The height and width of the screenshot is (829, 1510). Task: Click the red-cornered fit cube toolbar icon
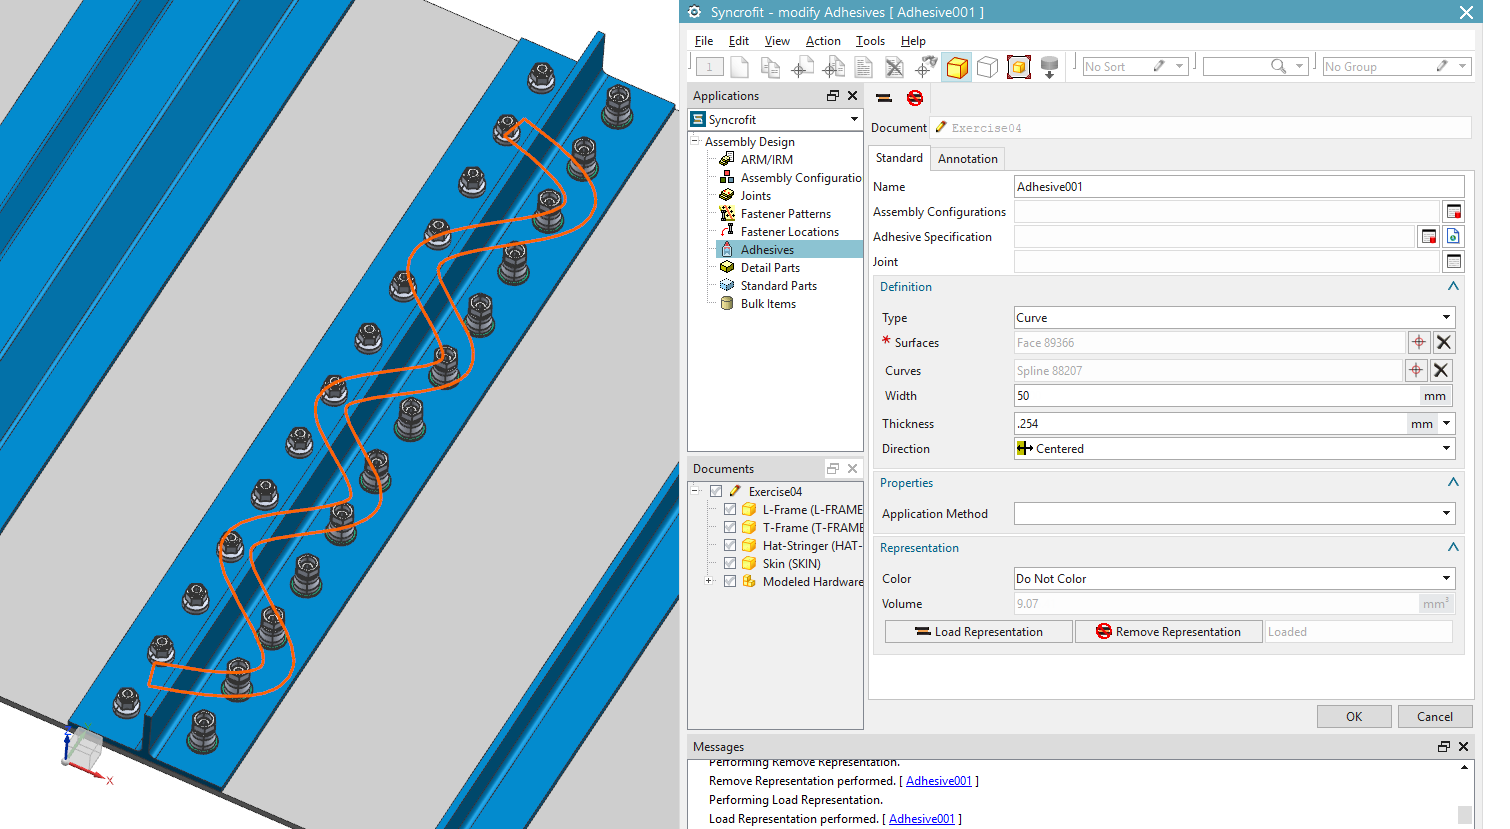(1018, 67)
